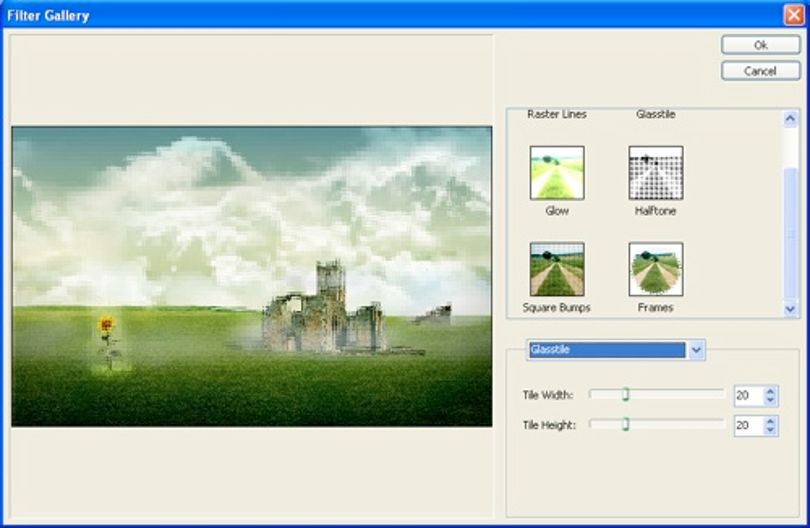Decrease Tile Height with down stepper
The height and width of the screenshot is (528, 810).
(771, 430)
